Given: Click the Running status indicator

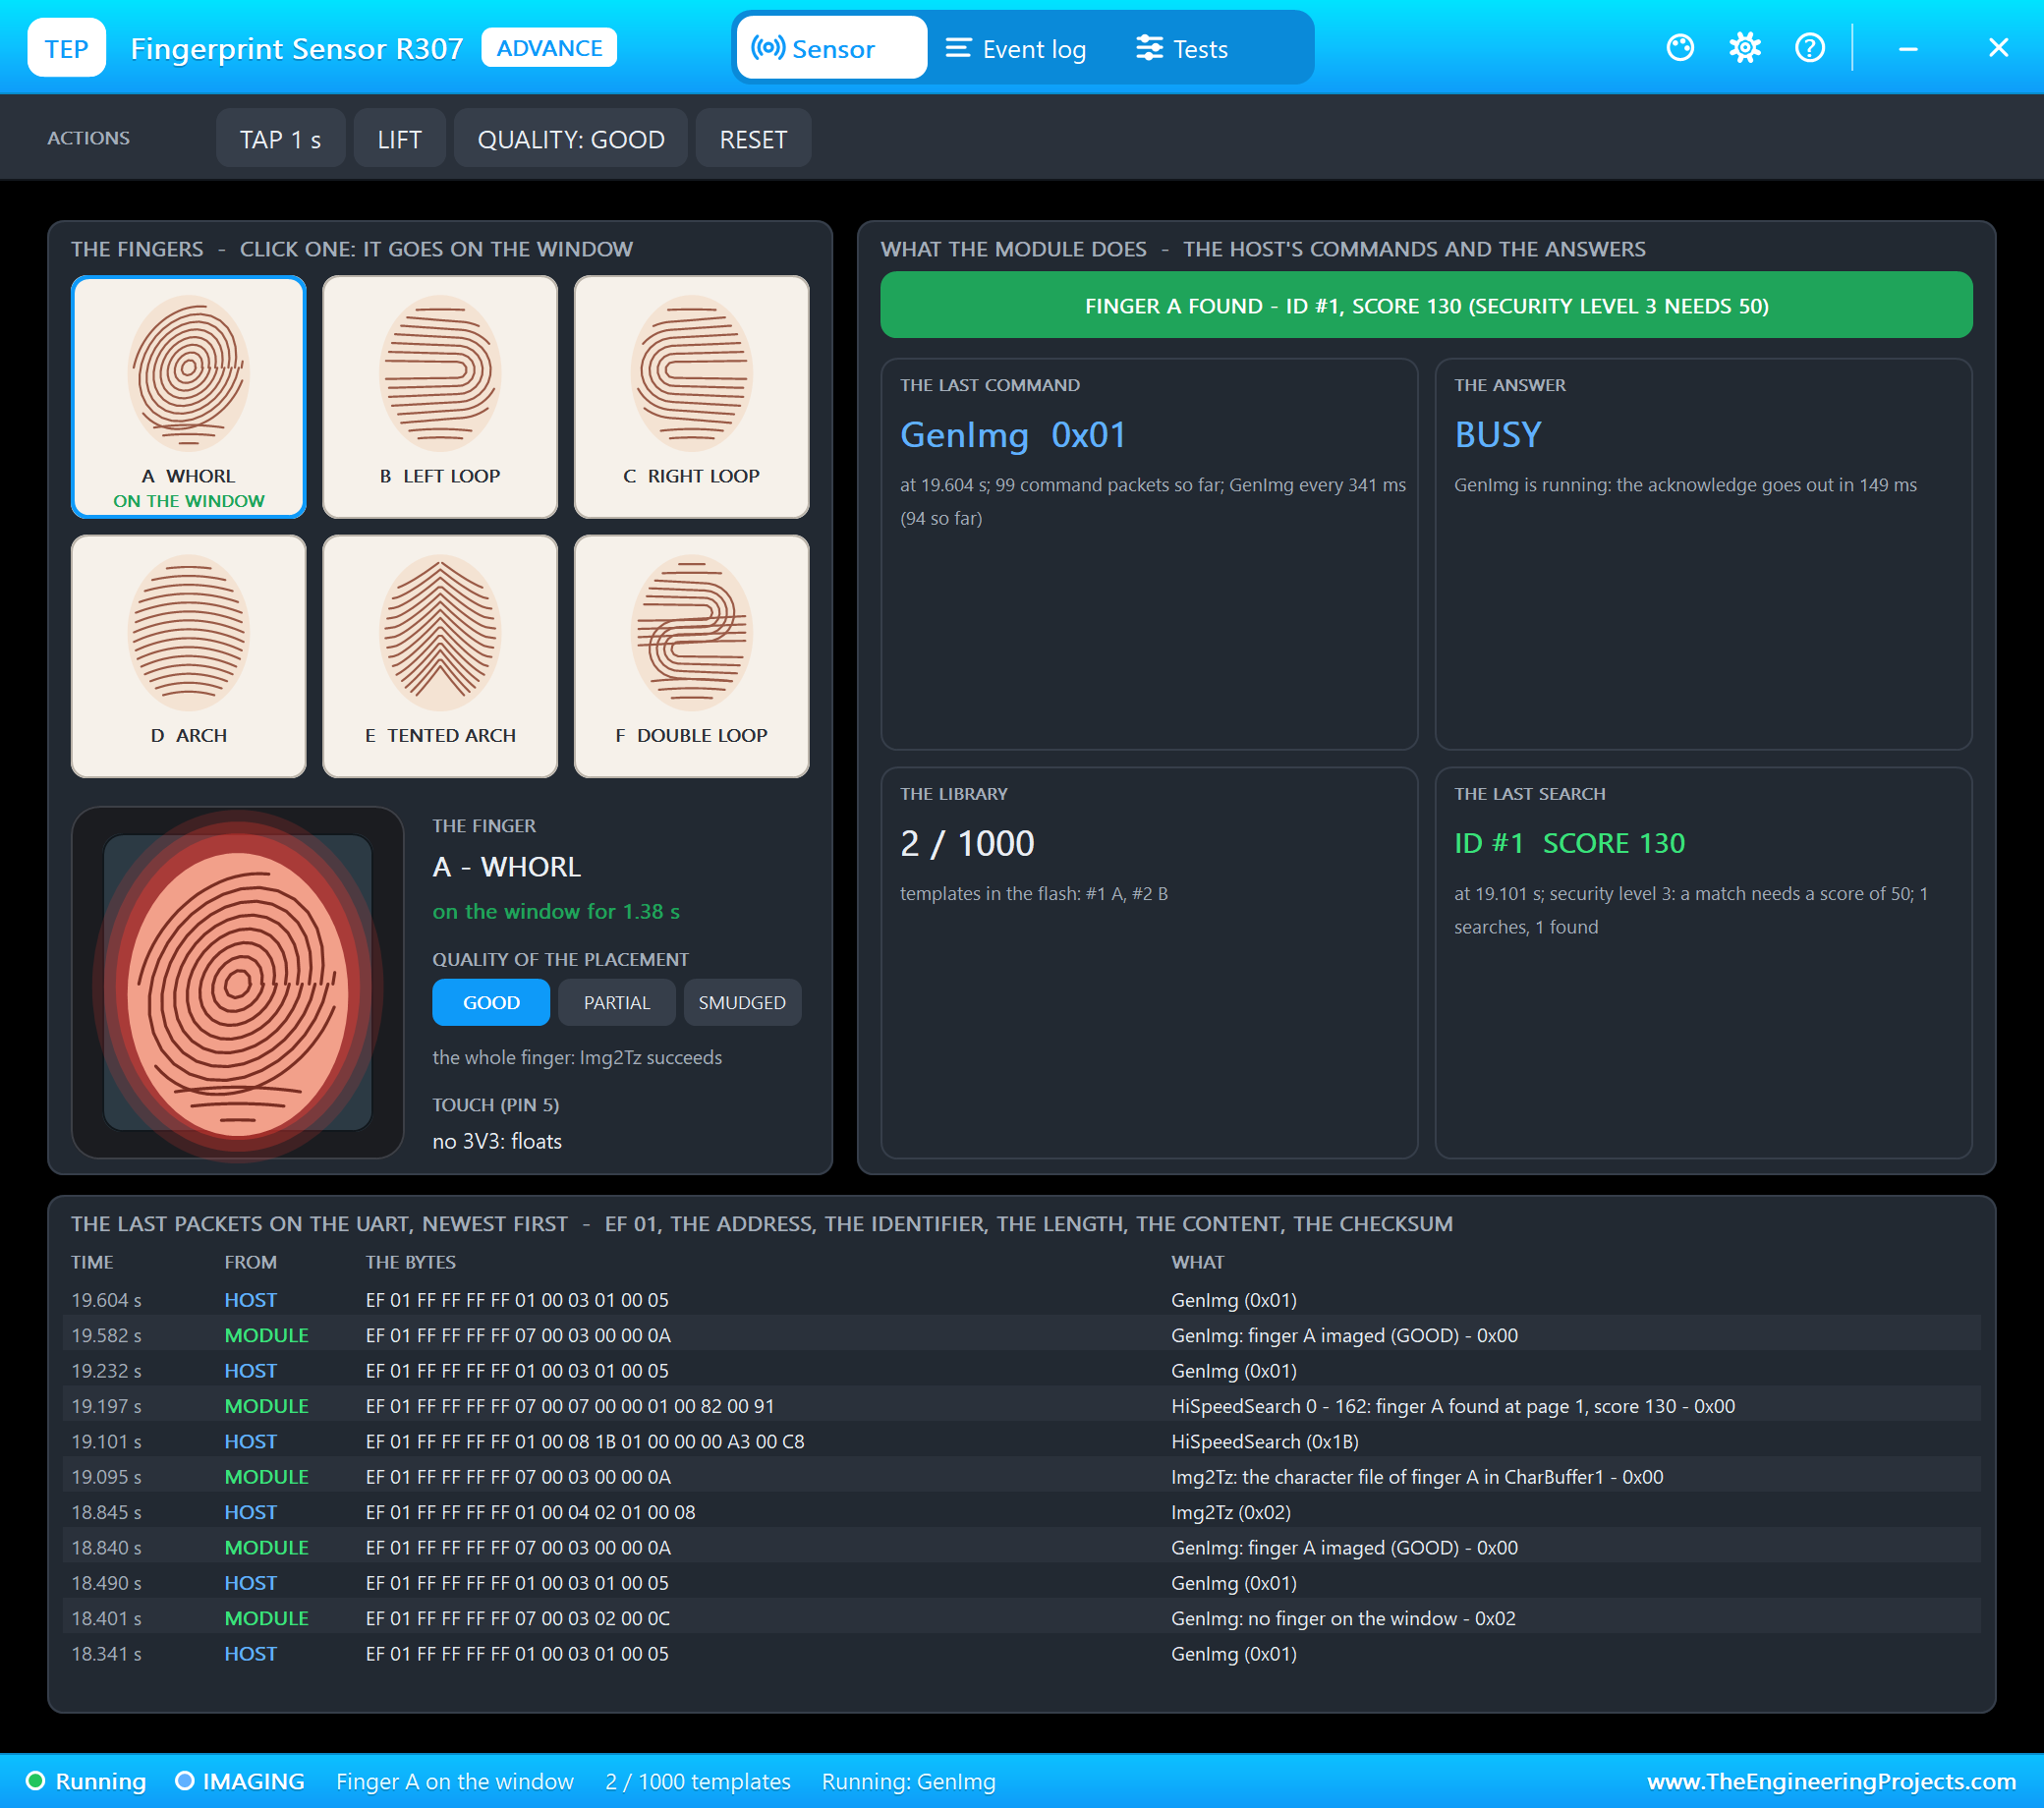Looking at the screenshot, I should tap(86, 1781).
